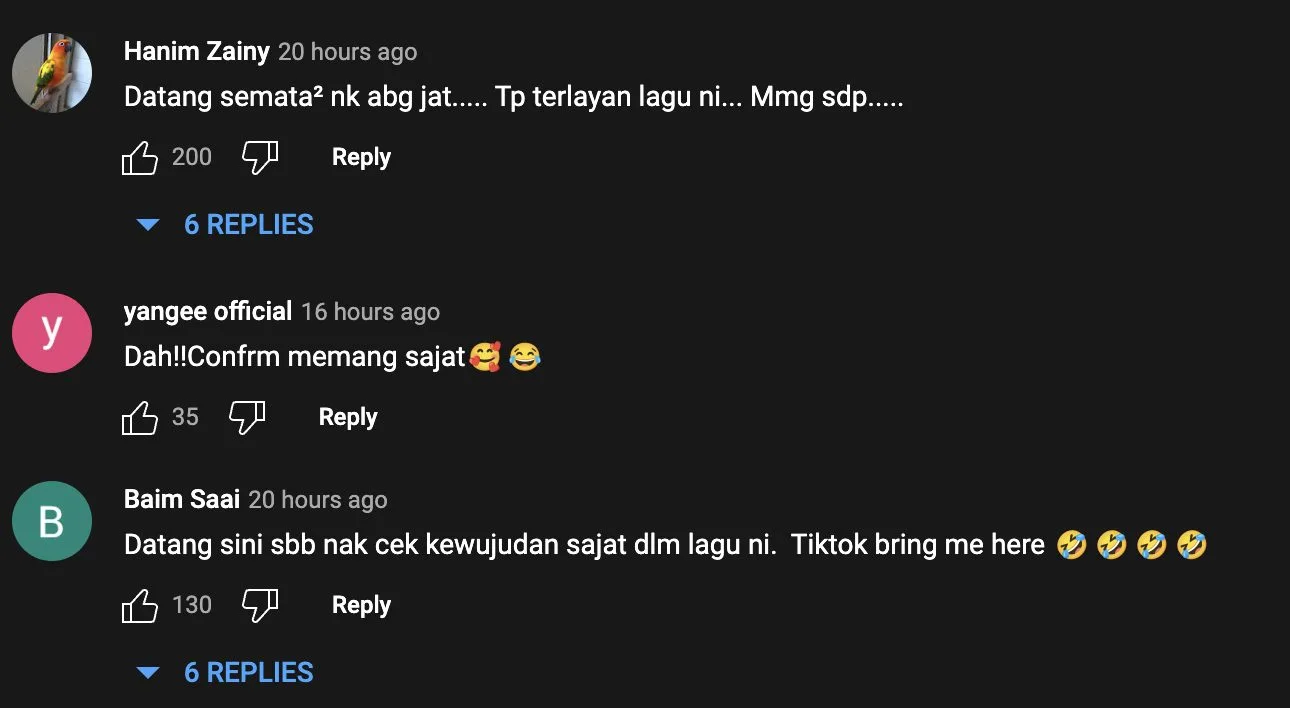Dislike Hanim Zainy's comment
The image size is (1290, 708).
point(260,158)
